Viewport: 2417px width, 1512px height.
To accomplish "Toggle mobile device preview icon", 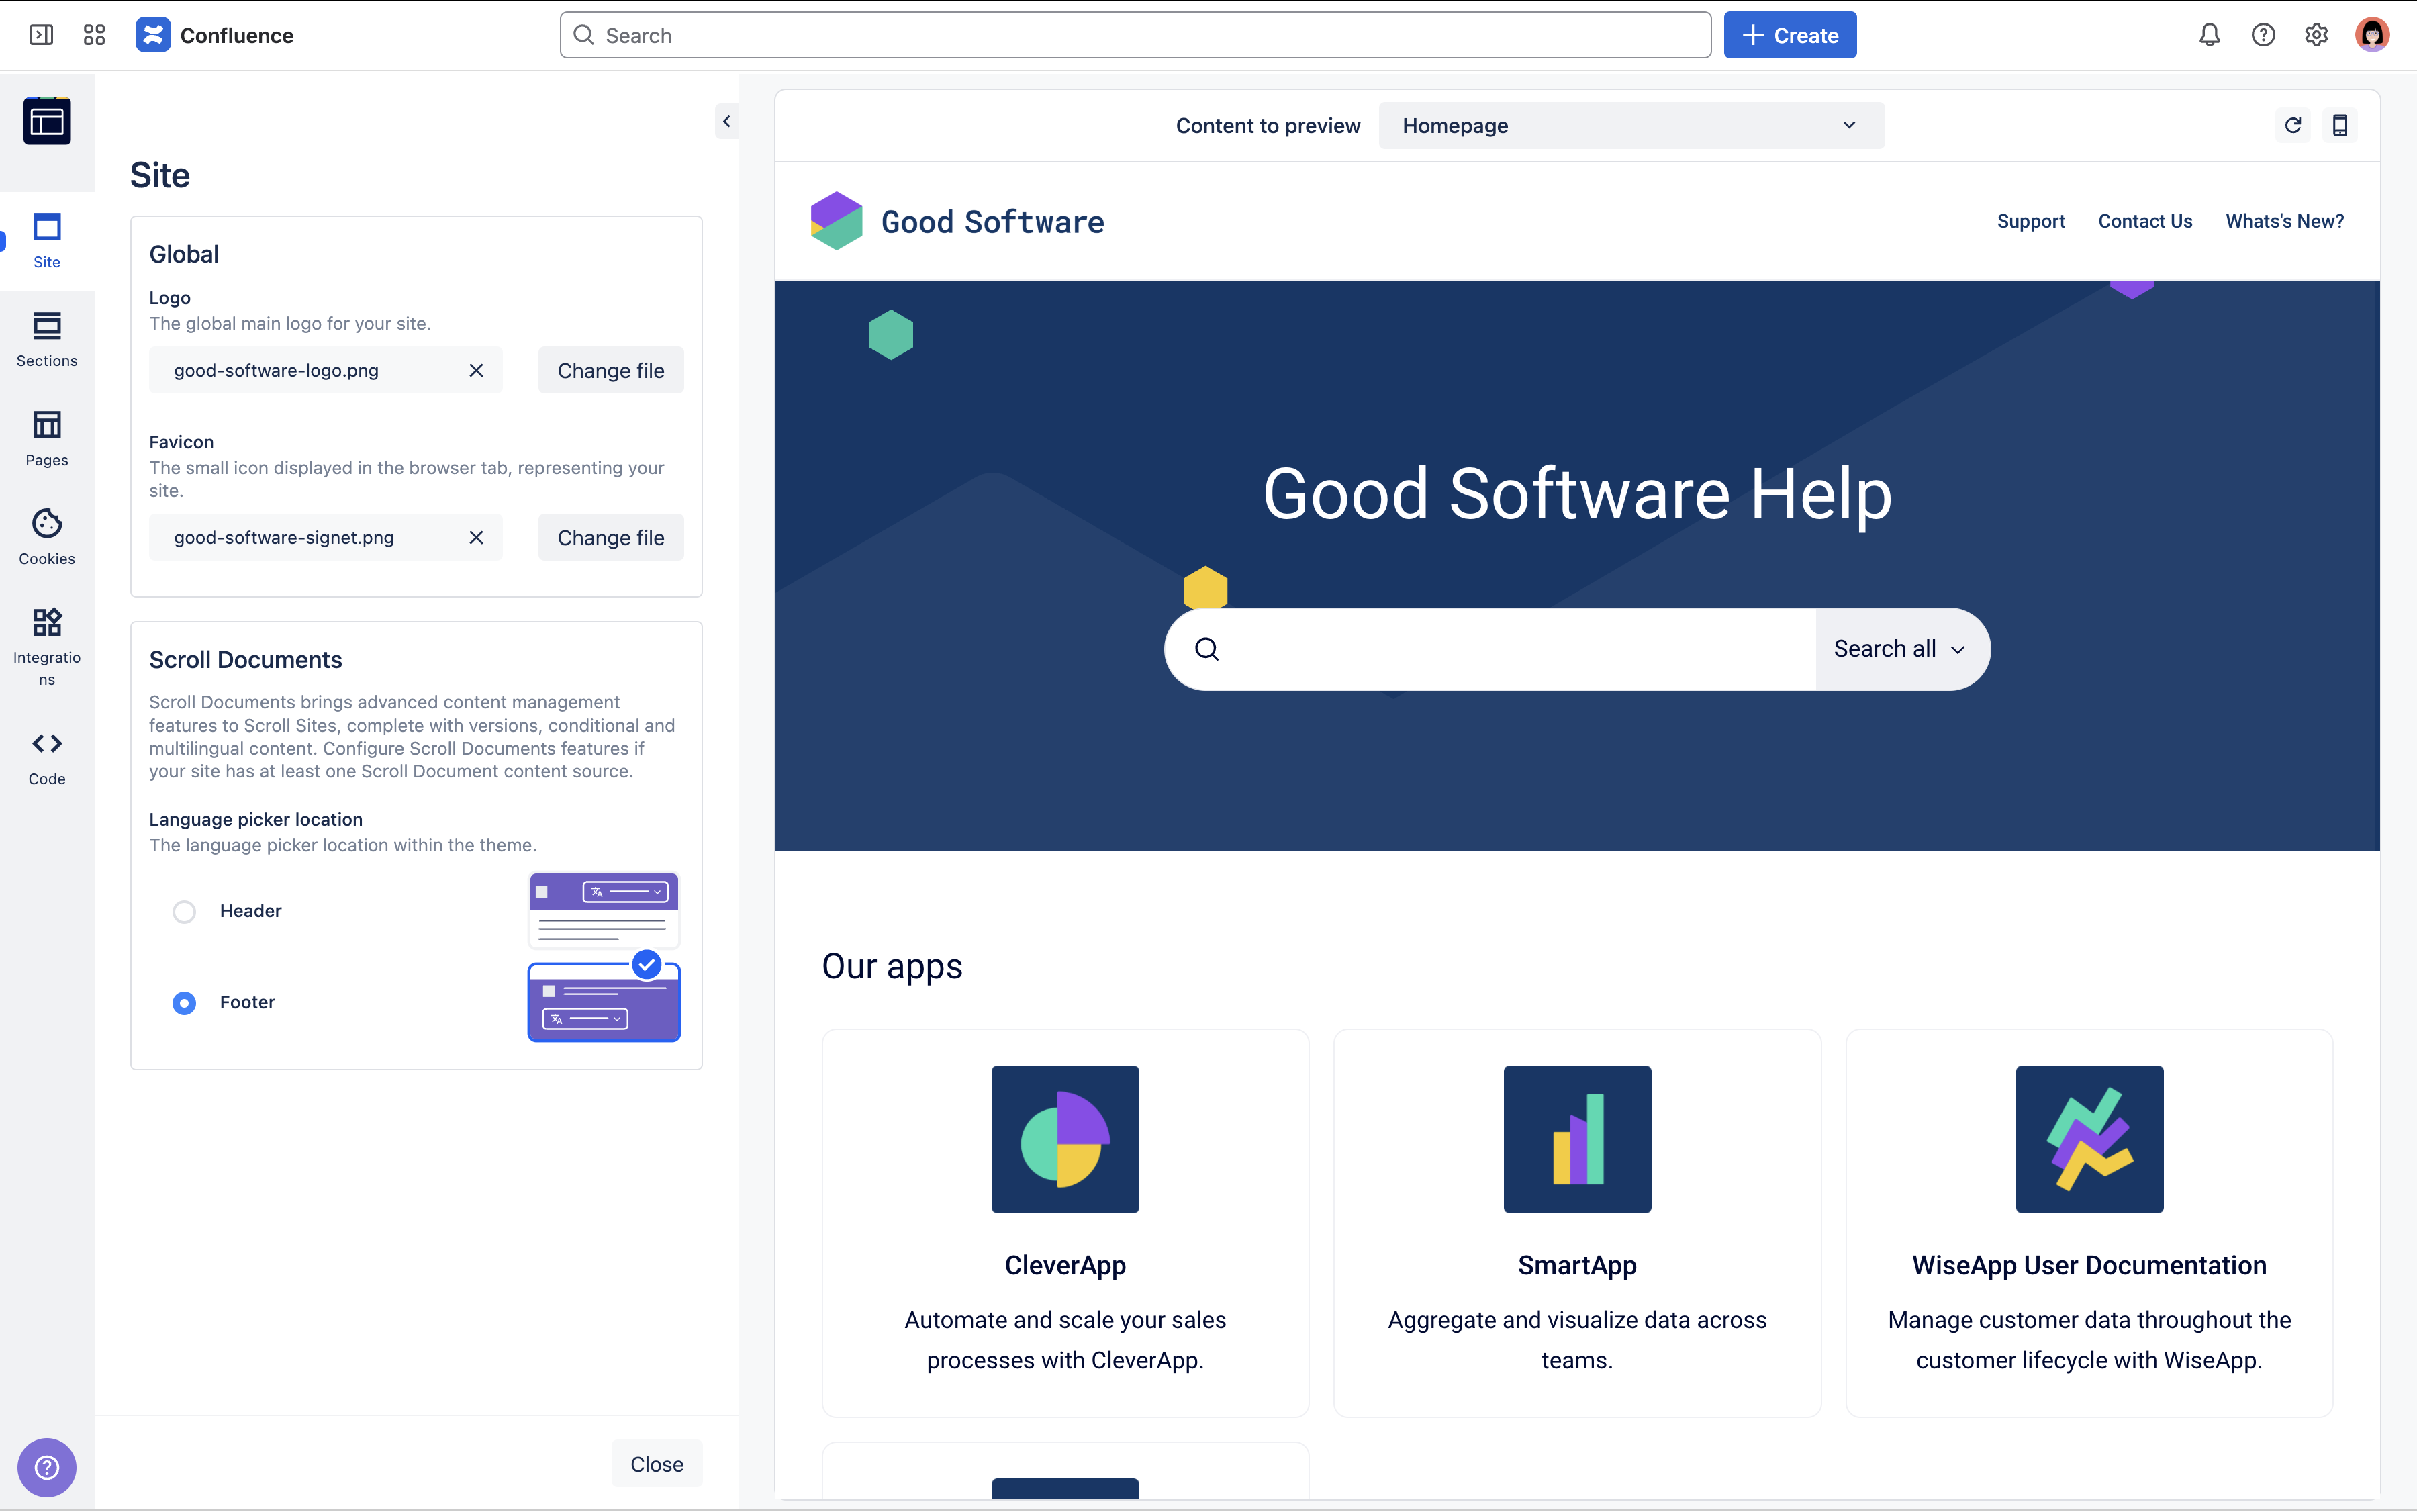I will [x=2340, y=125].
